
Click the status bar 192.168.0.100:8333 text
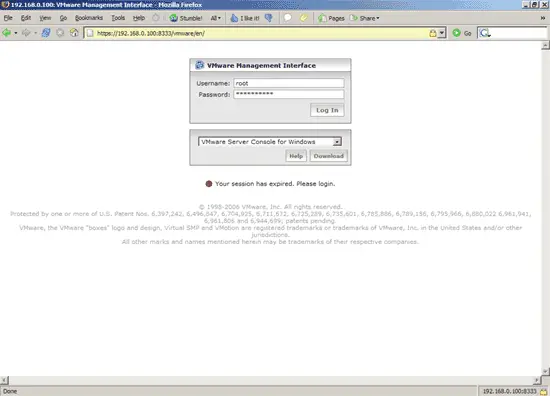click(509, 391)
